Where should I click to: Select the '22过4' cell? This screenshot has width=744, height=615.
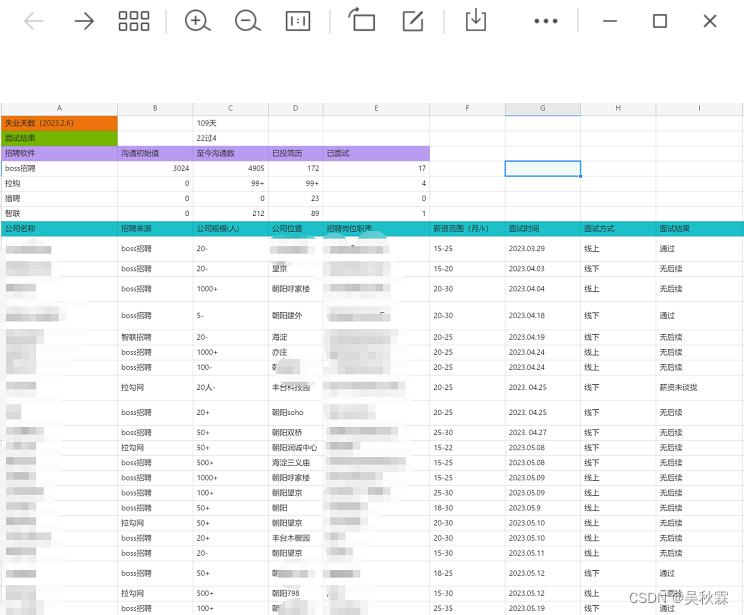click(x=231, y=138)
